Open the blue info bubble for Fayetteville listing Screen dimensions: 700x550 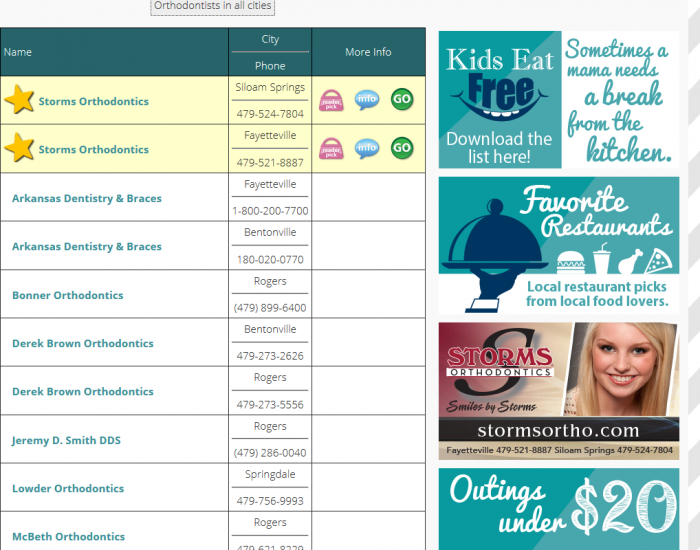pos(367,149)
